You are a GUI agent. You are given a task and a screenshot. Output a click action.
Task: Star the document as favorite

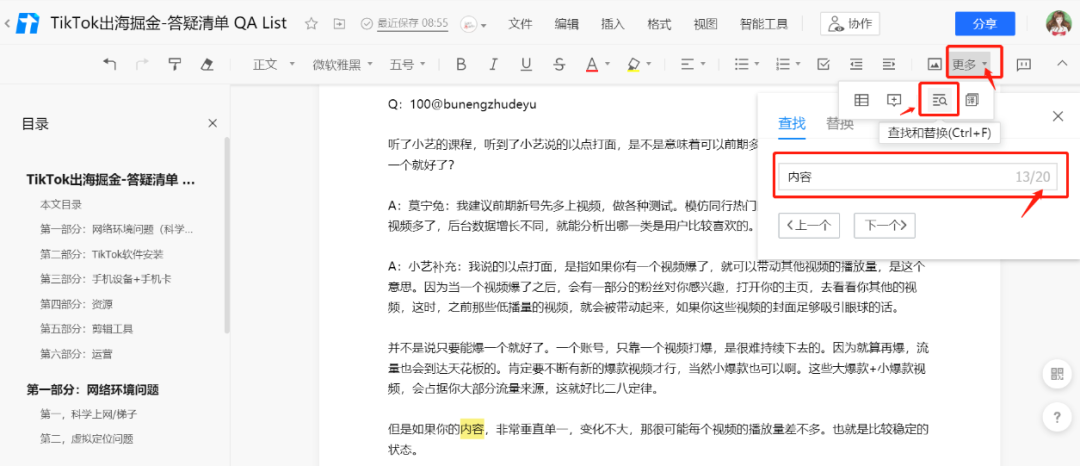coord(311,24)
